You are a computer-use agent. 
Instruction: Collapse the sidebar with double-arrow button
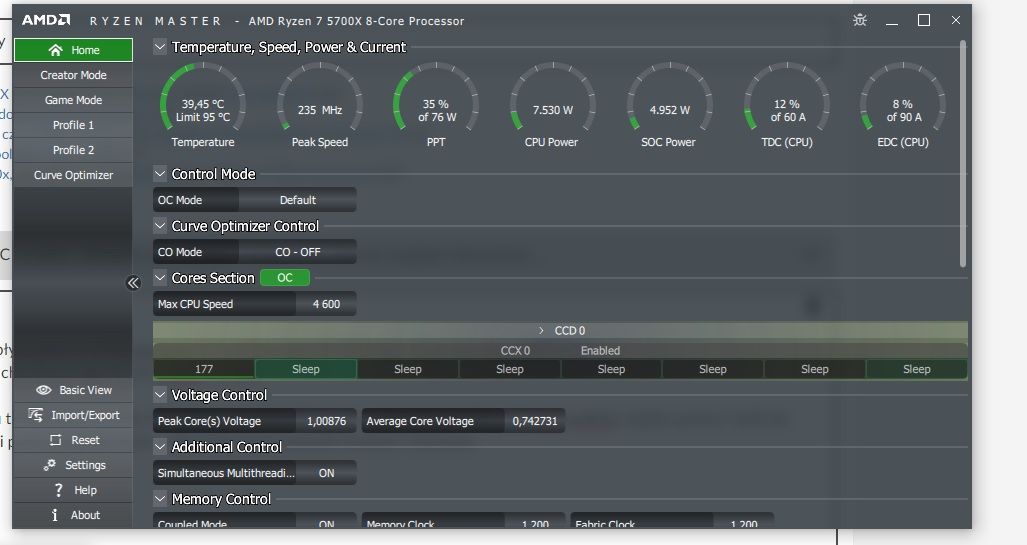click(x=133, y=283)
